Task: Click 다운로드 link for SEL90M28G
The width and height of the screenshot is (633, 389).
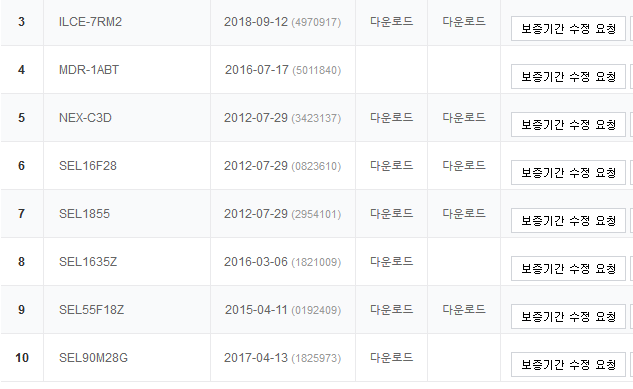Action: pos(391,358)
